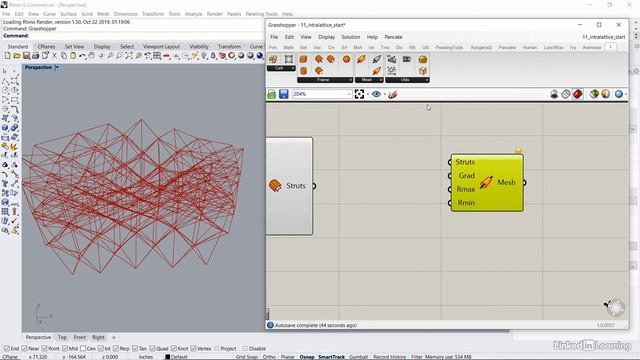The image size is (640, 360).
Task: Toggle the Disable osnap checkbox
Action: click(x=245, y=349)
